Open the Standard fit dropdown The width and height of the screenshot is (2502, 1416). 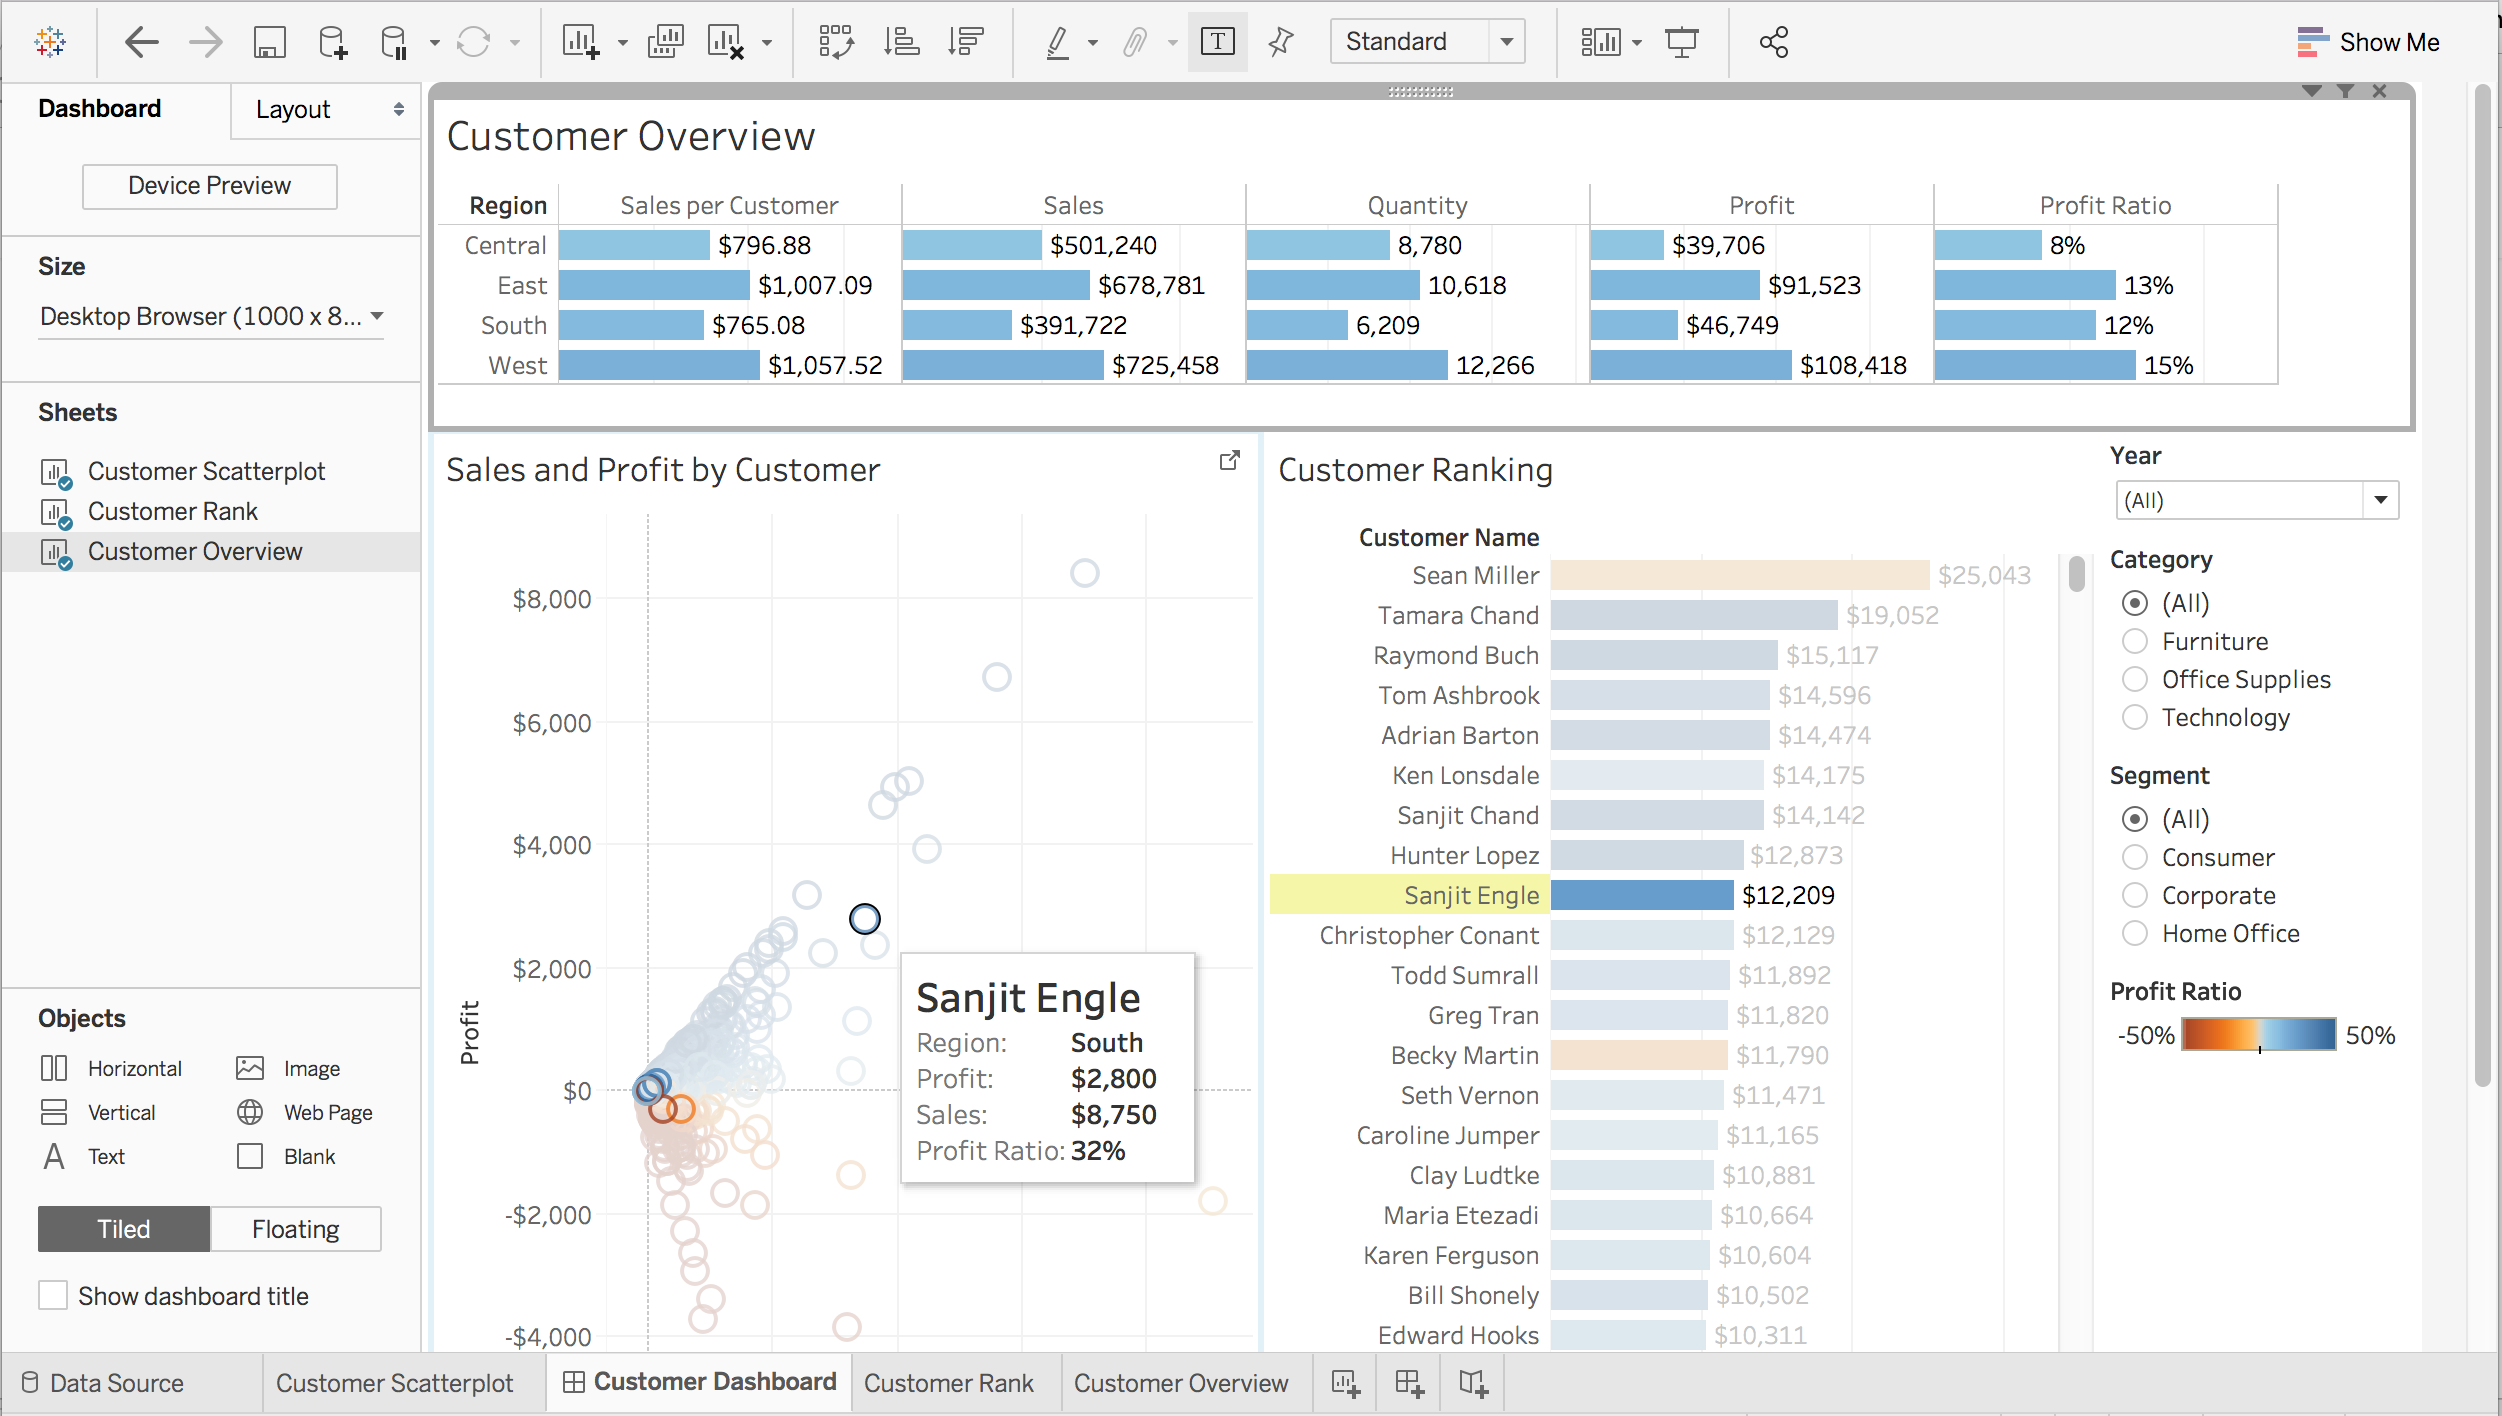coord(1508,41)
